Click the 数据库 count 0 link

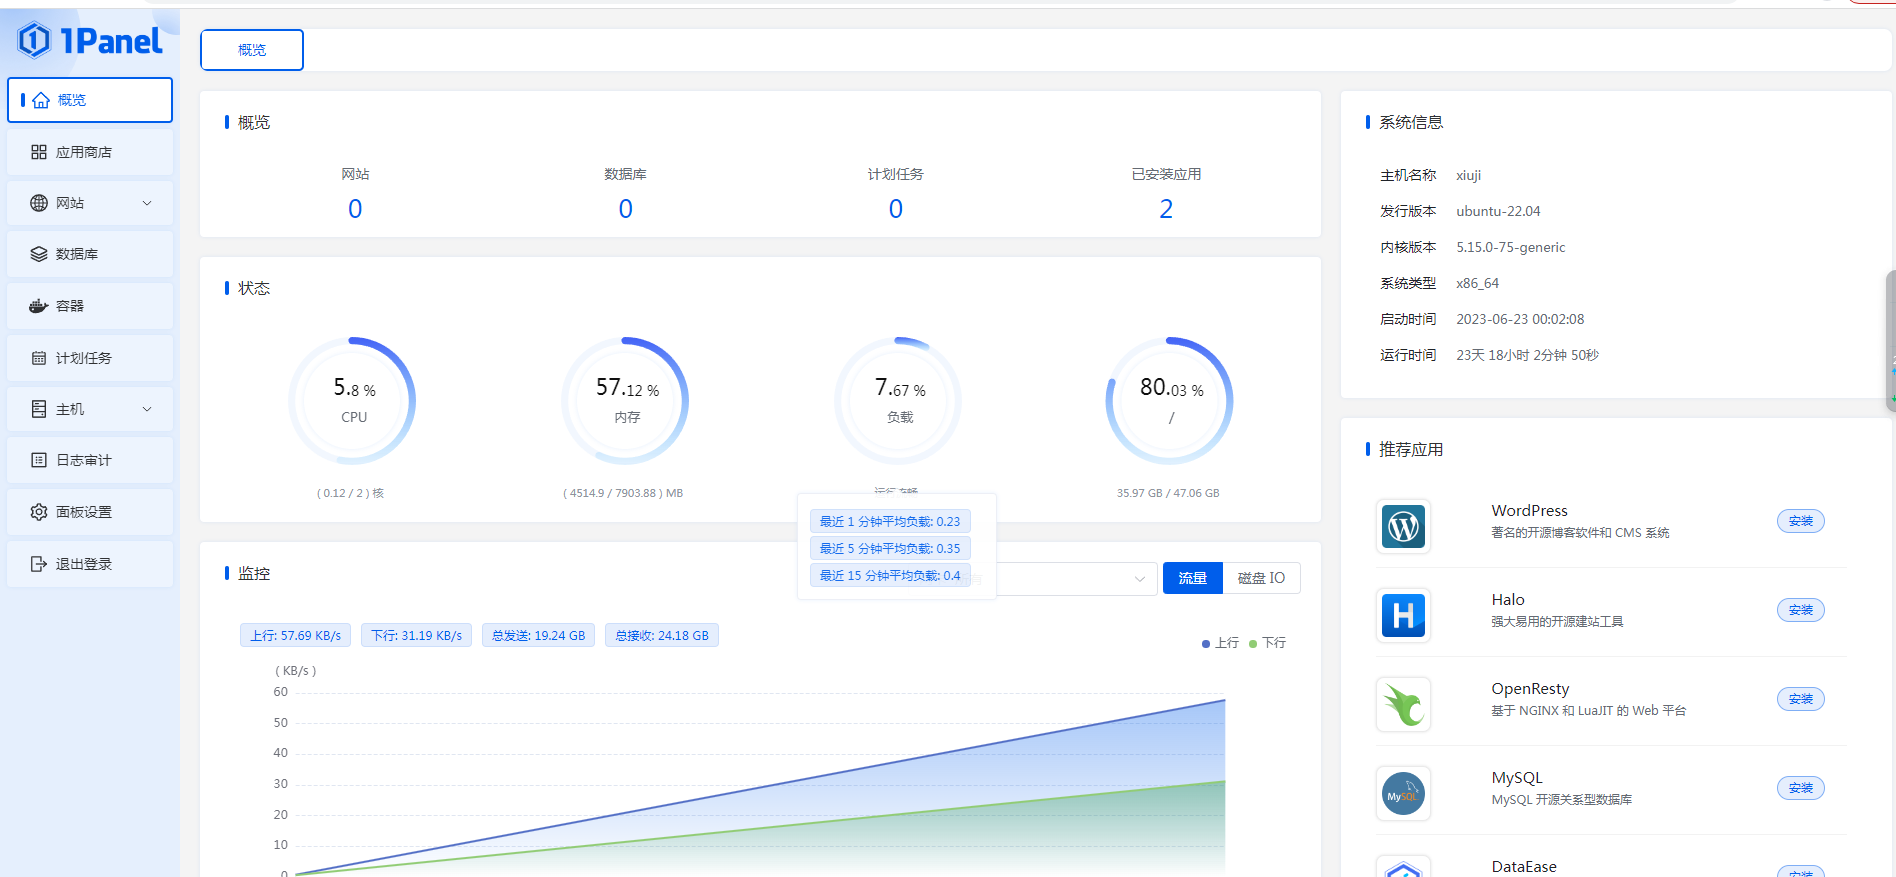(x=625, y=209)
